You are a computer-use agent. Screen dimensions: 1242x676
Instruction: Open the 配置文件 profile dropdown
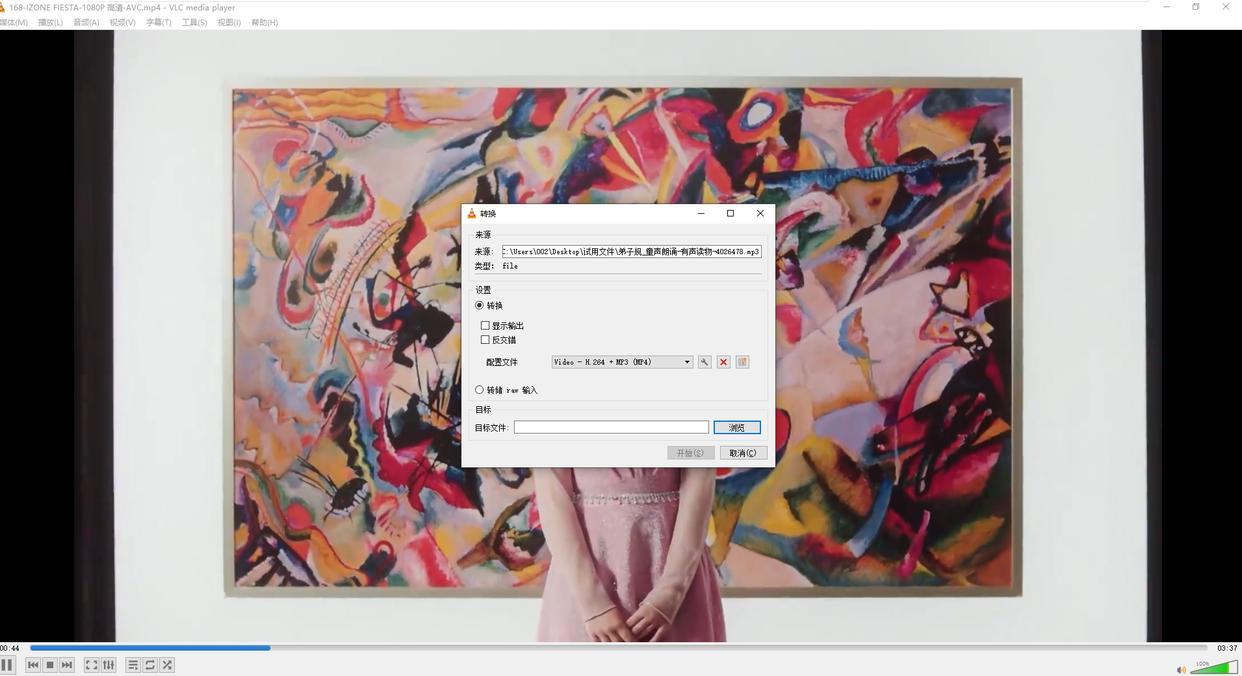[622, 362]
